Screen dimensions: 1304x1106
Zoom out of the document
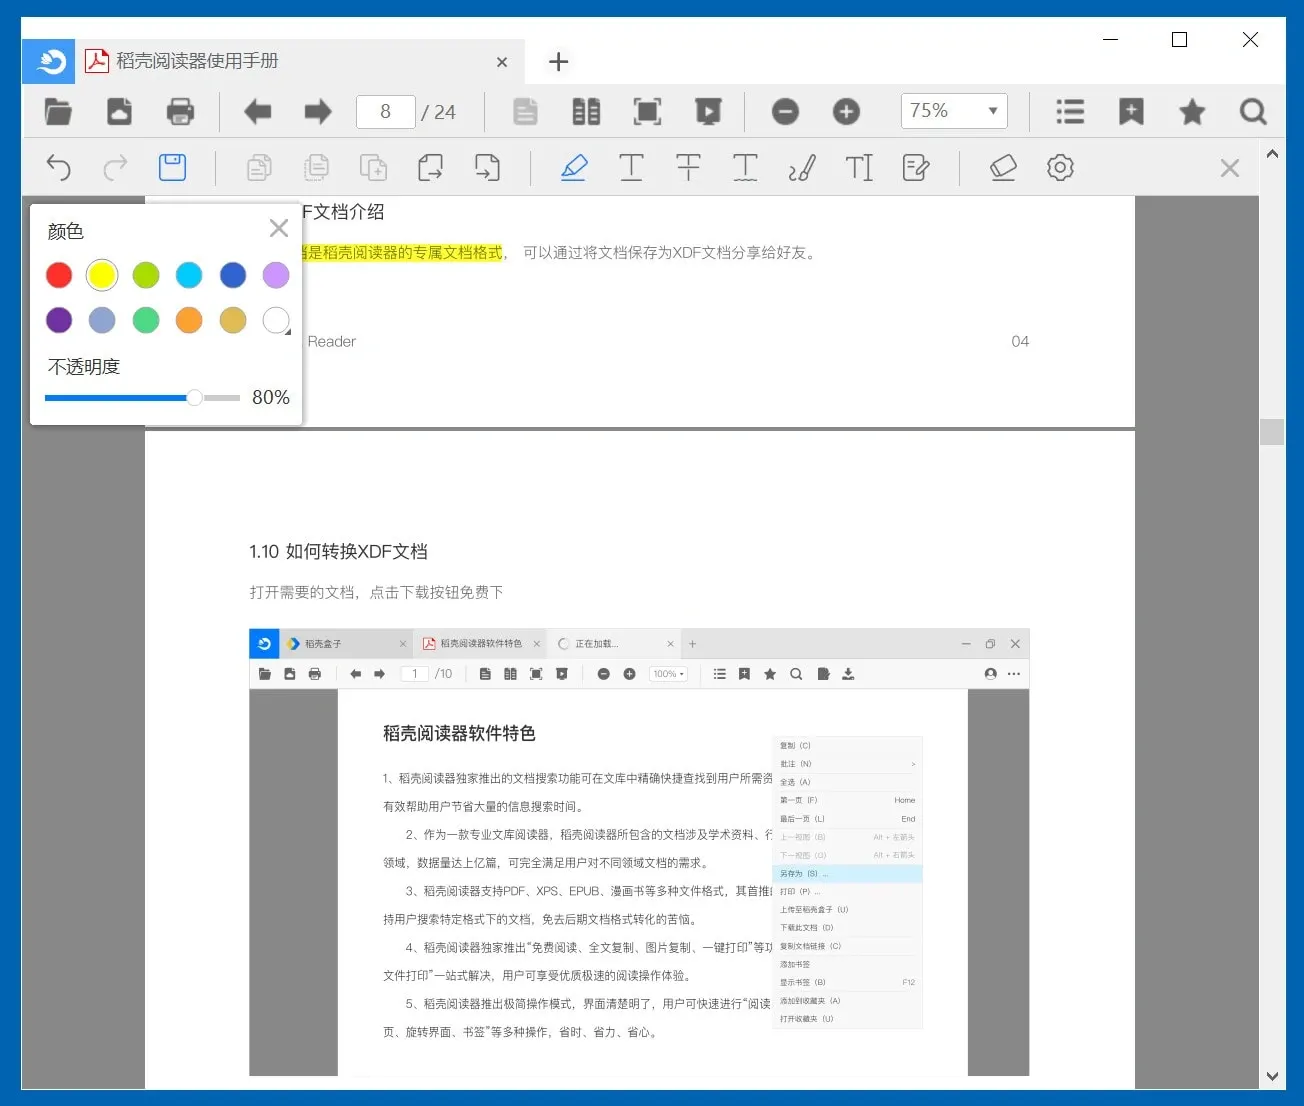[785, 111]
